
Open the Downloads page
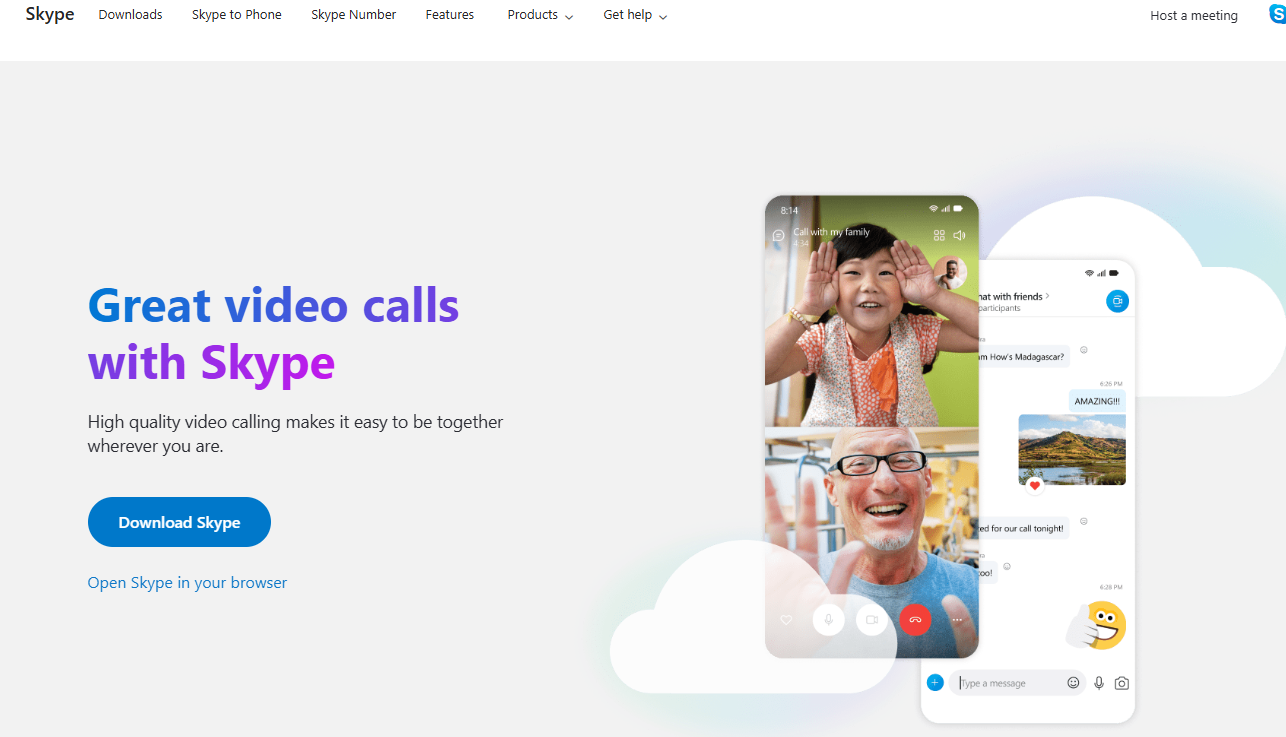coord(130,15)
